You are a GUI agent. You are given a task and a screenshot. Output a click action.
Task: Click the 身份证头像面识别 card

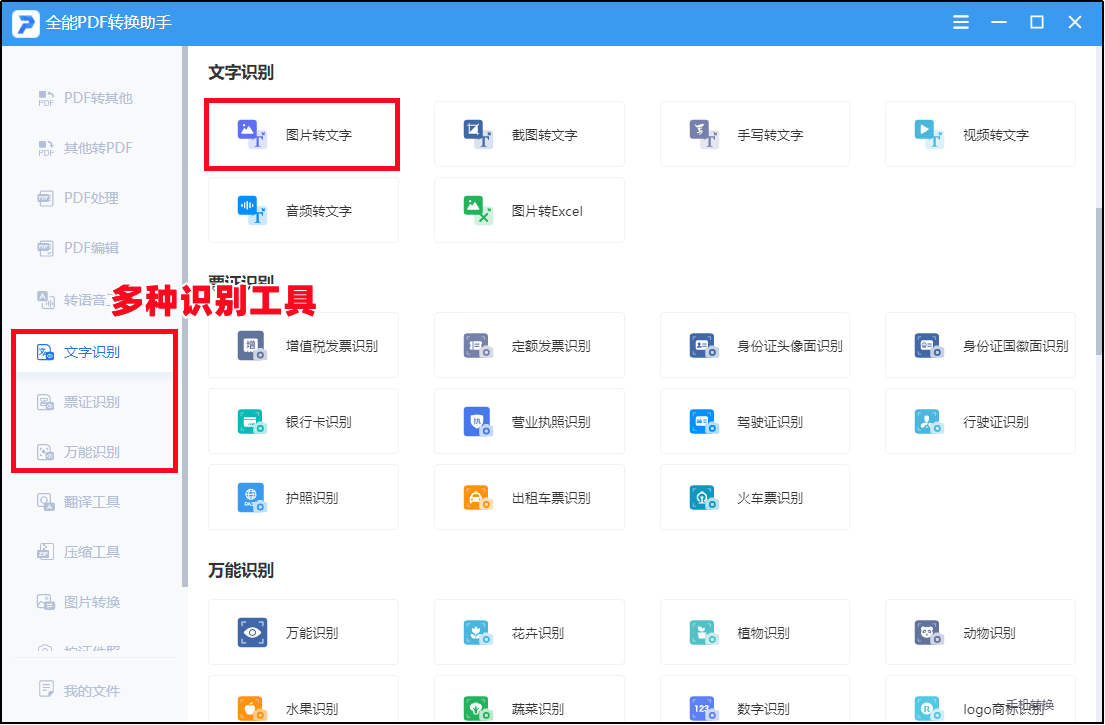click(755, 346)
